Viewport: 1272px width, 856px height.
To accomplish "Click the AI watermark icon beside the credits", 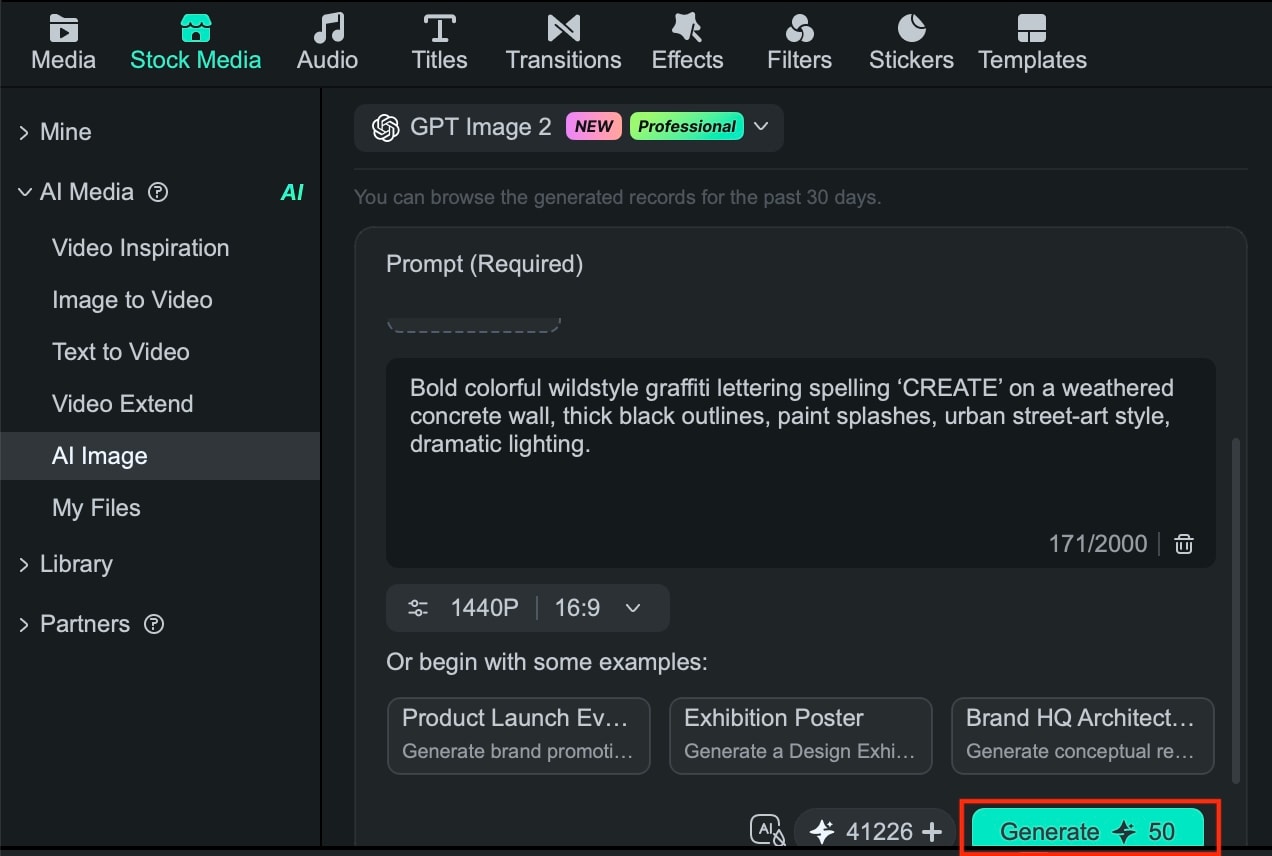I will (x=766, y=831).
